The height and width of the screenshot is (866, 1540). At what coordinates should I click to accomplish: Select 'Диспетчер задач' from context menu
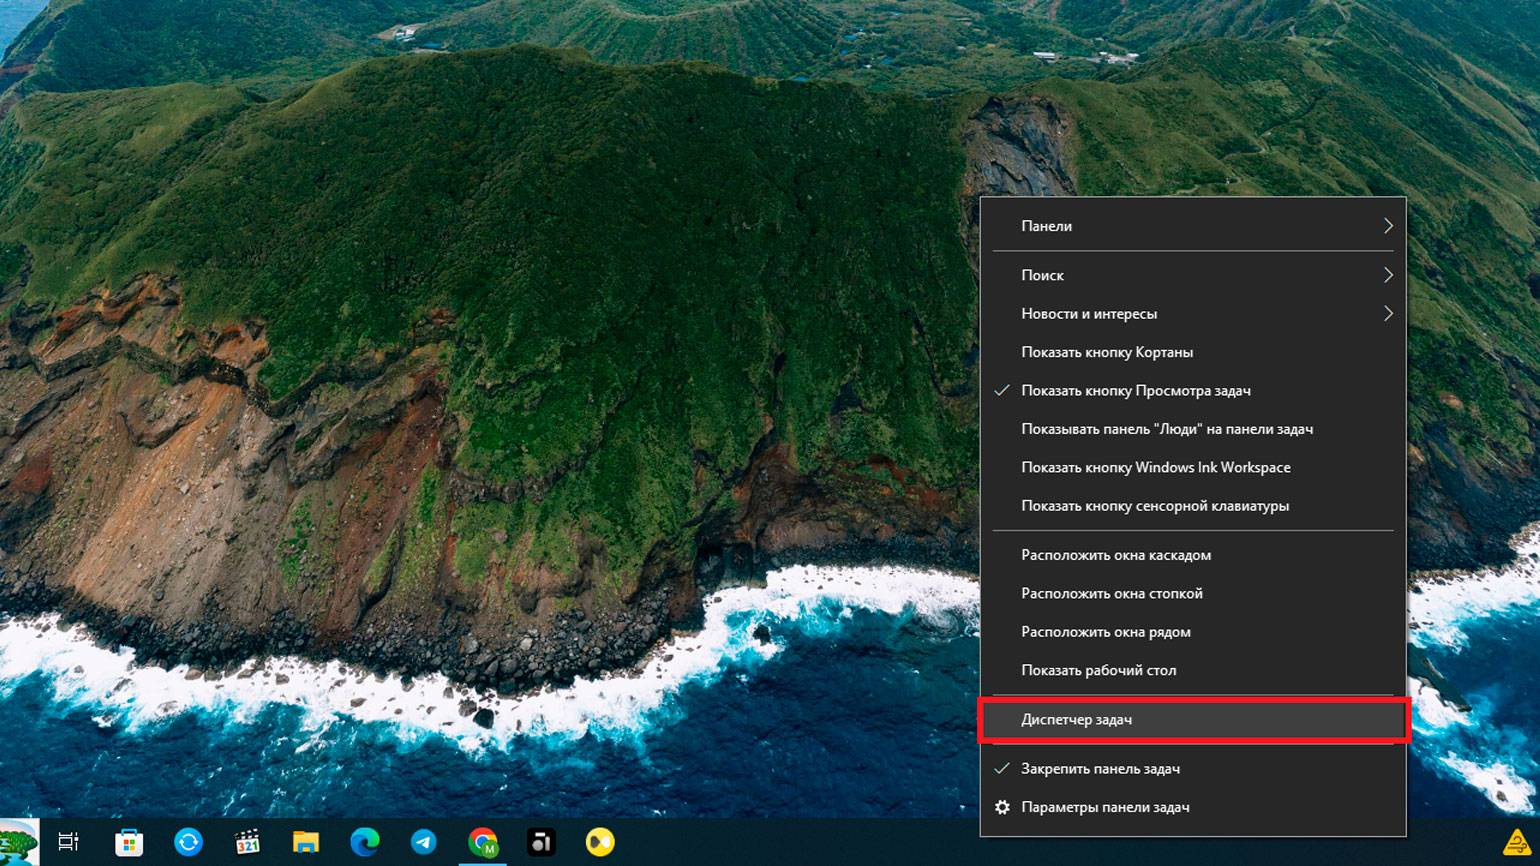1076,720
